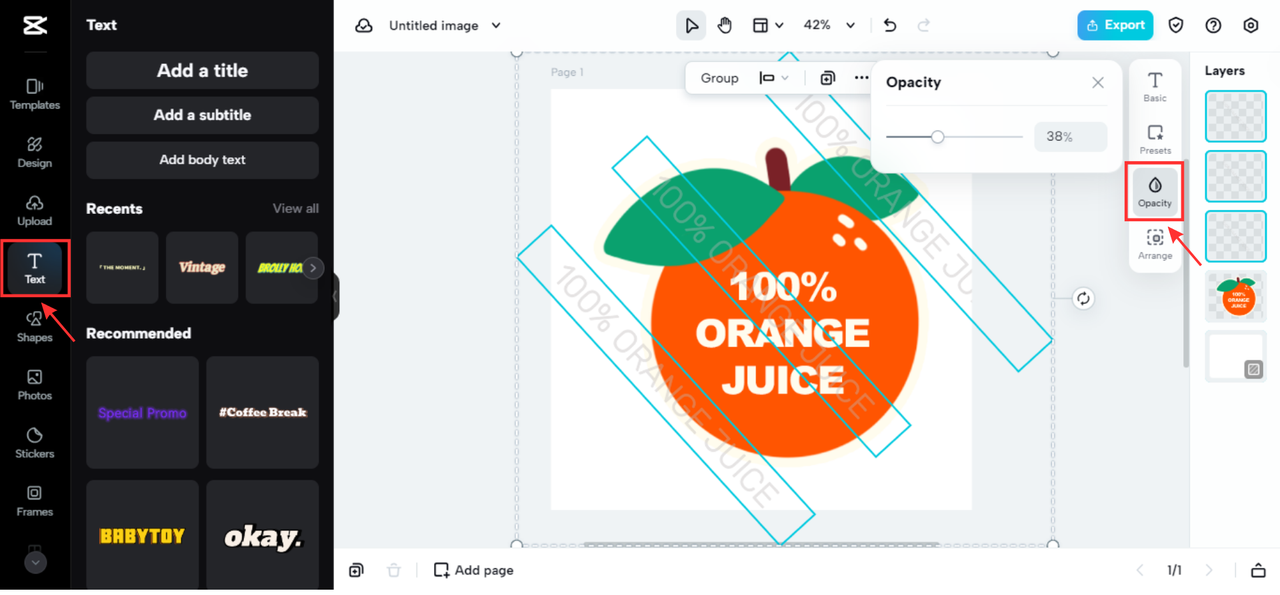Open the settings hexagon icon
The image size is (1280, 595).
[x=1251, y=26]
